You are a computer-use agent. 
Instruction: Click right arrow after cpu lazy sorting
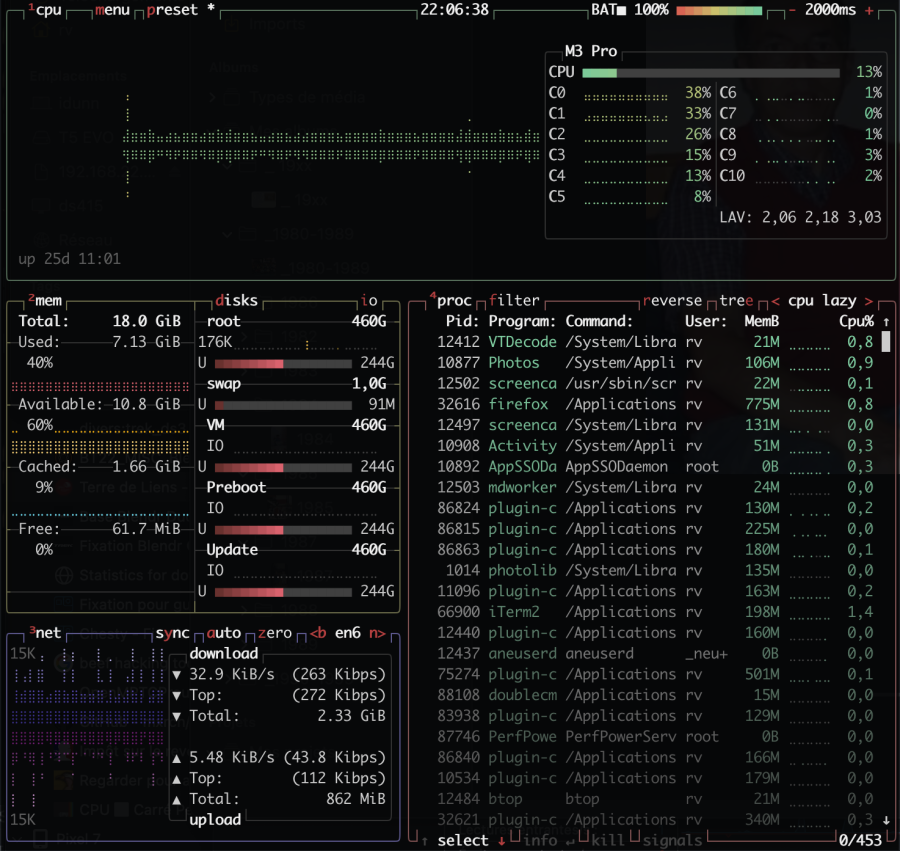point(868,300)
